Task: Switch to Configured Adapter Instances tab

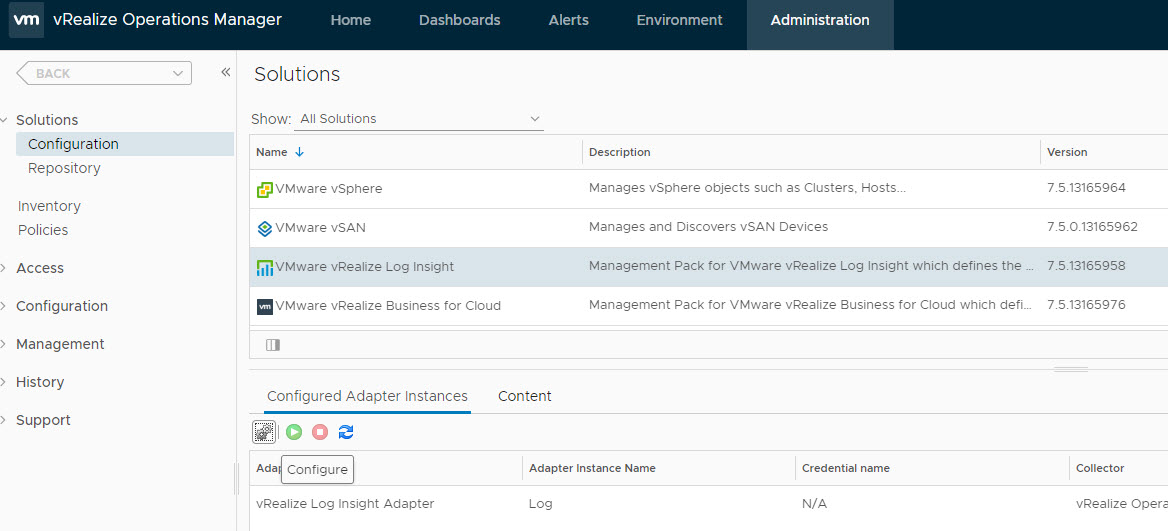Action: (x=367, y=396)
